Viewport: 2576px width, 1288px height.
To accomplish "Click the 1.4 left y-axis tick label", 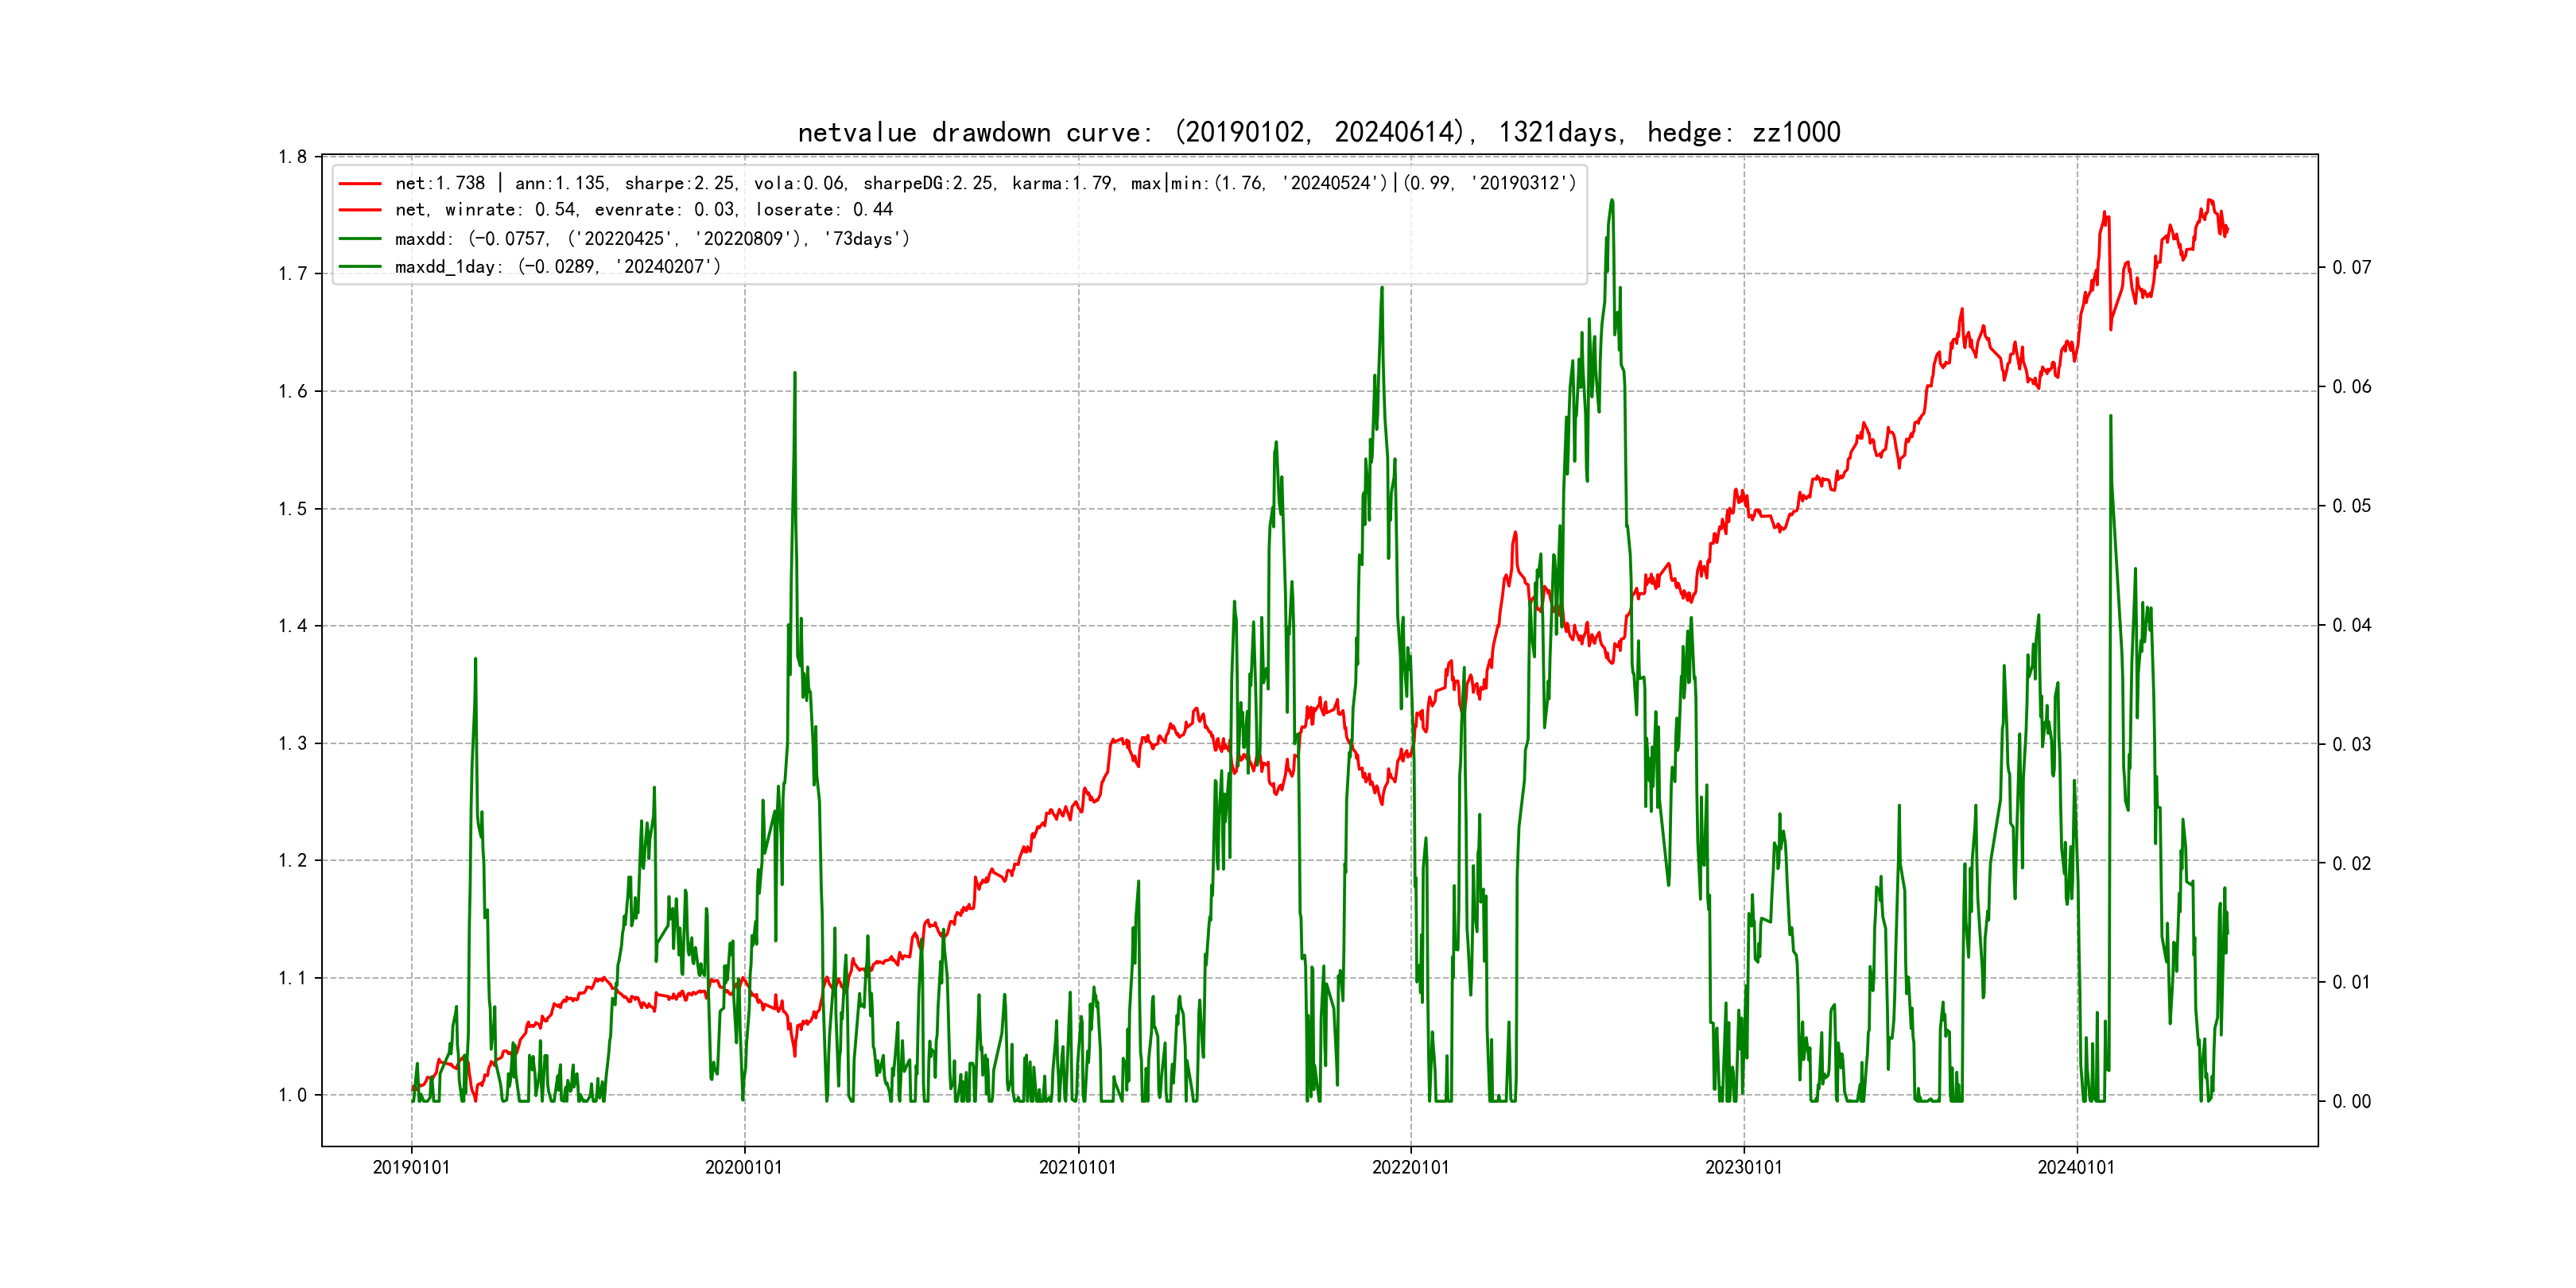I will 292,627.
